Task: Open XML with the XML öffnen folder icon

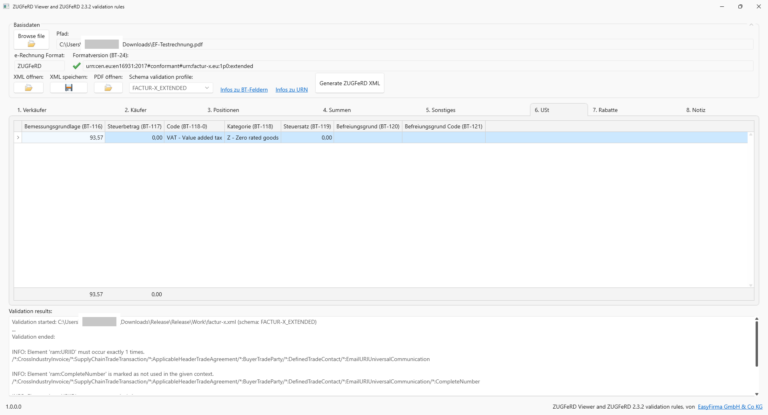Action: click(x=29, y=88)
